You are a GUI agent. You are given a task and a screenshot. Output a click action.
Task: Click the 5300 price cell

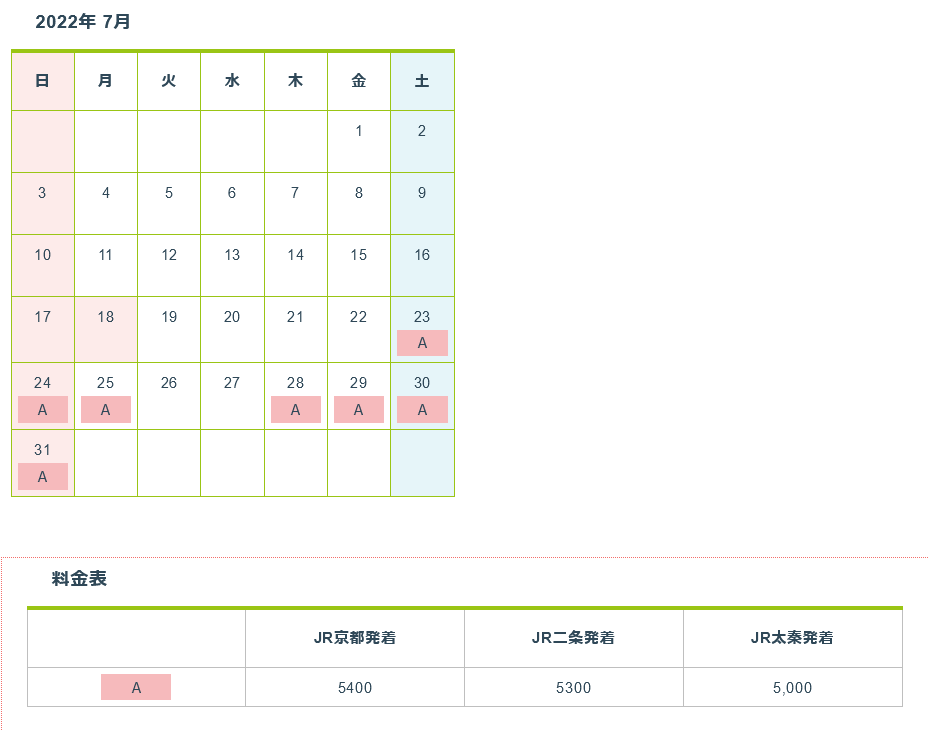tap(573, 688)
